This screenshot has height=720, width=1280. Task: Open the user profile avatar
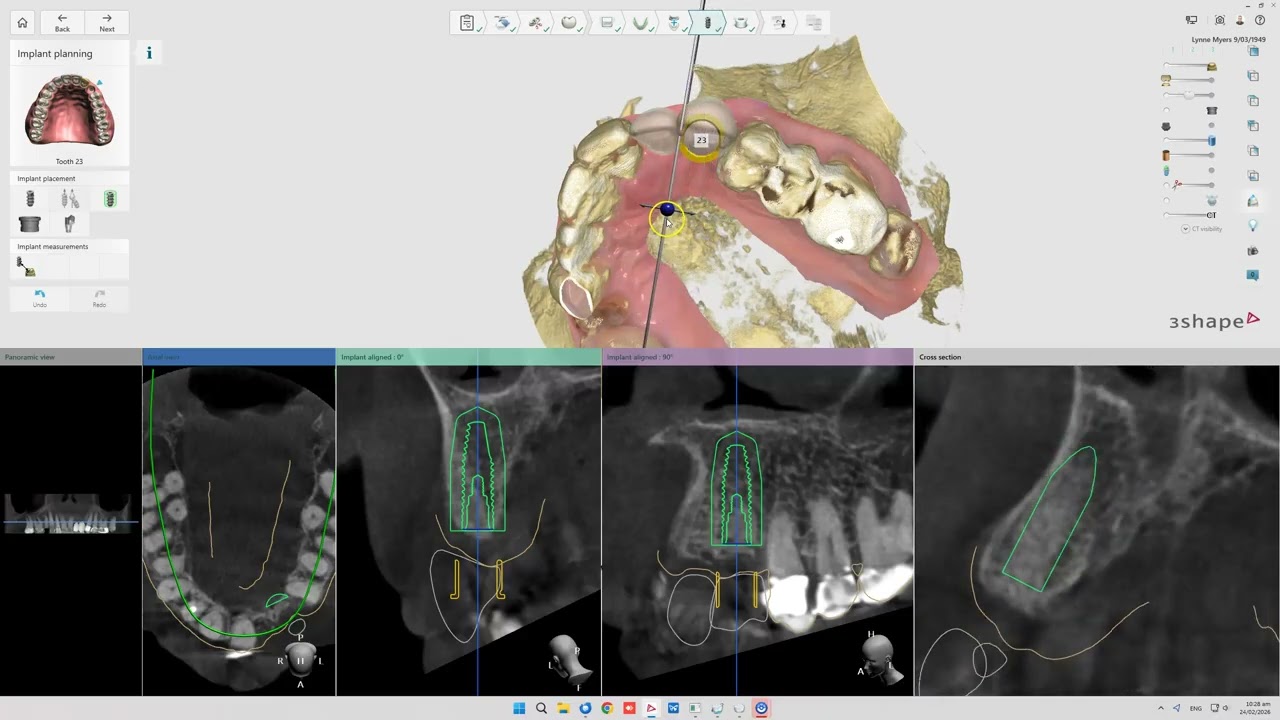coord(1240,20)
